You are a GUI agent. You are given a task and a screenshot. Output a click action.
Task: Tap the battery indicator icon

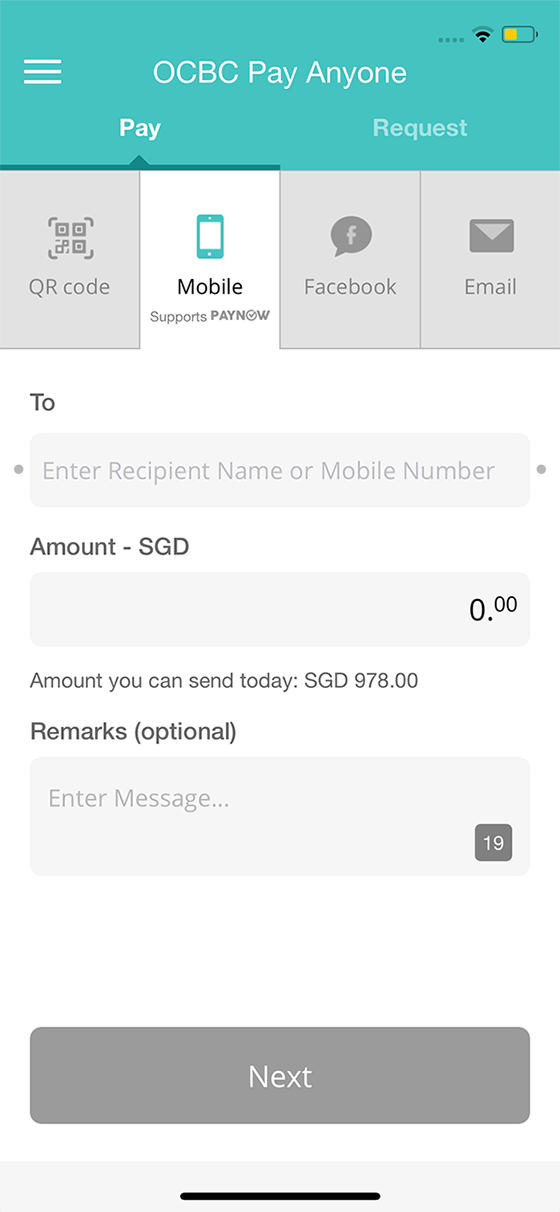(x=520, y=36)
